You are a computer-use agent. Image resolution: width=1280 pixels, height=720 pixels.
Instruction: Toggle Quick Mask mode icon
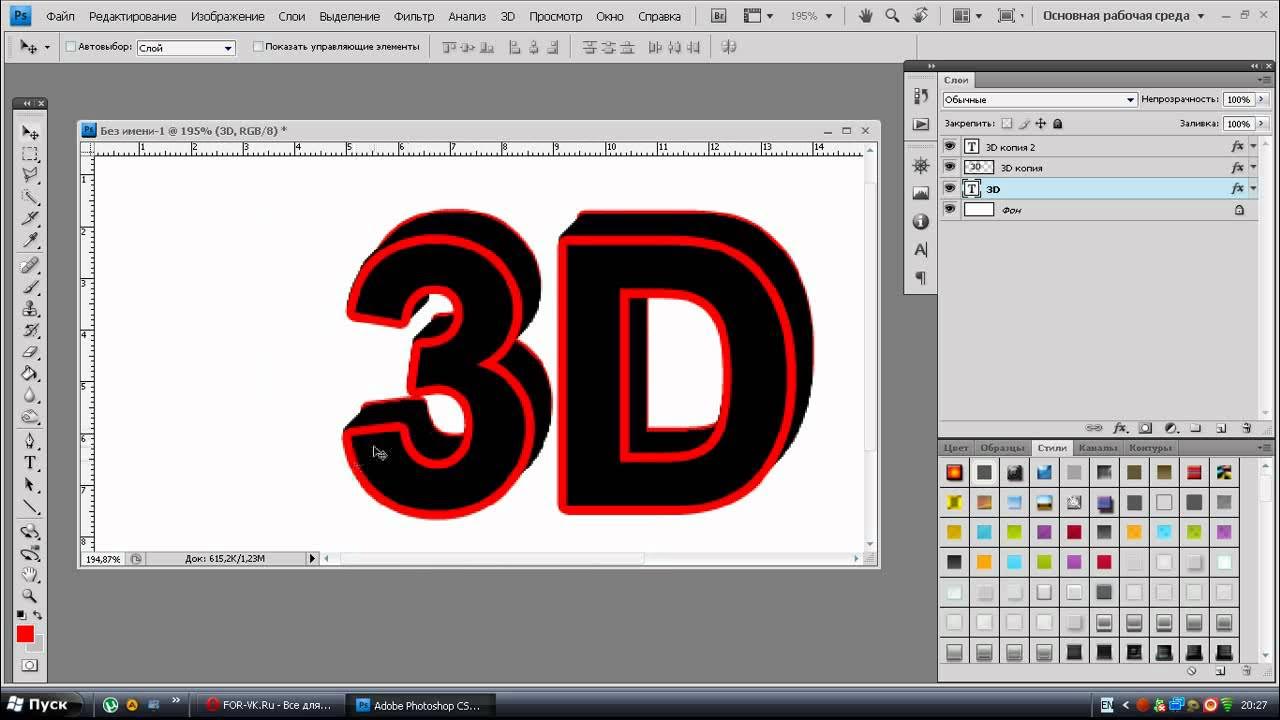(x=30, y=665)
